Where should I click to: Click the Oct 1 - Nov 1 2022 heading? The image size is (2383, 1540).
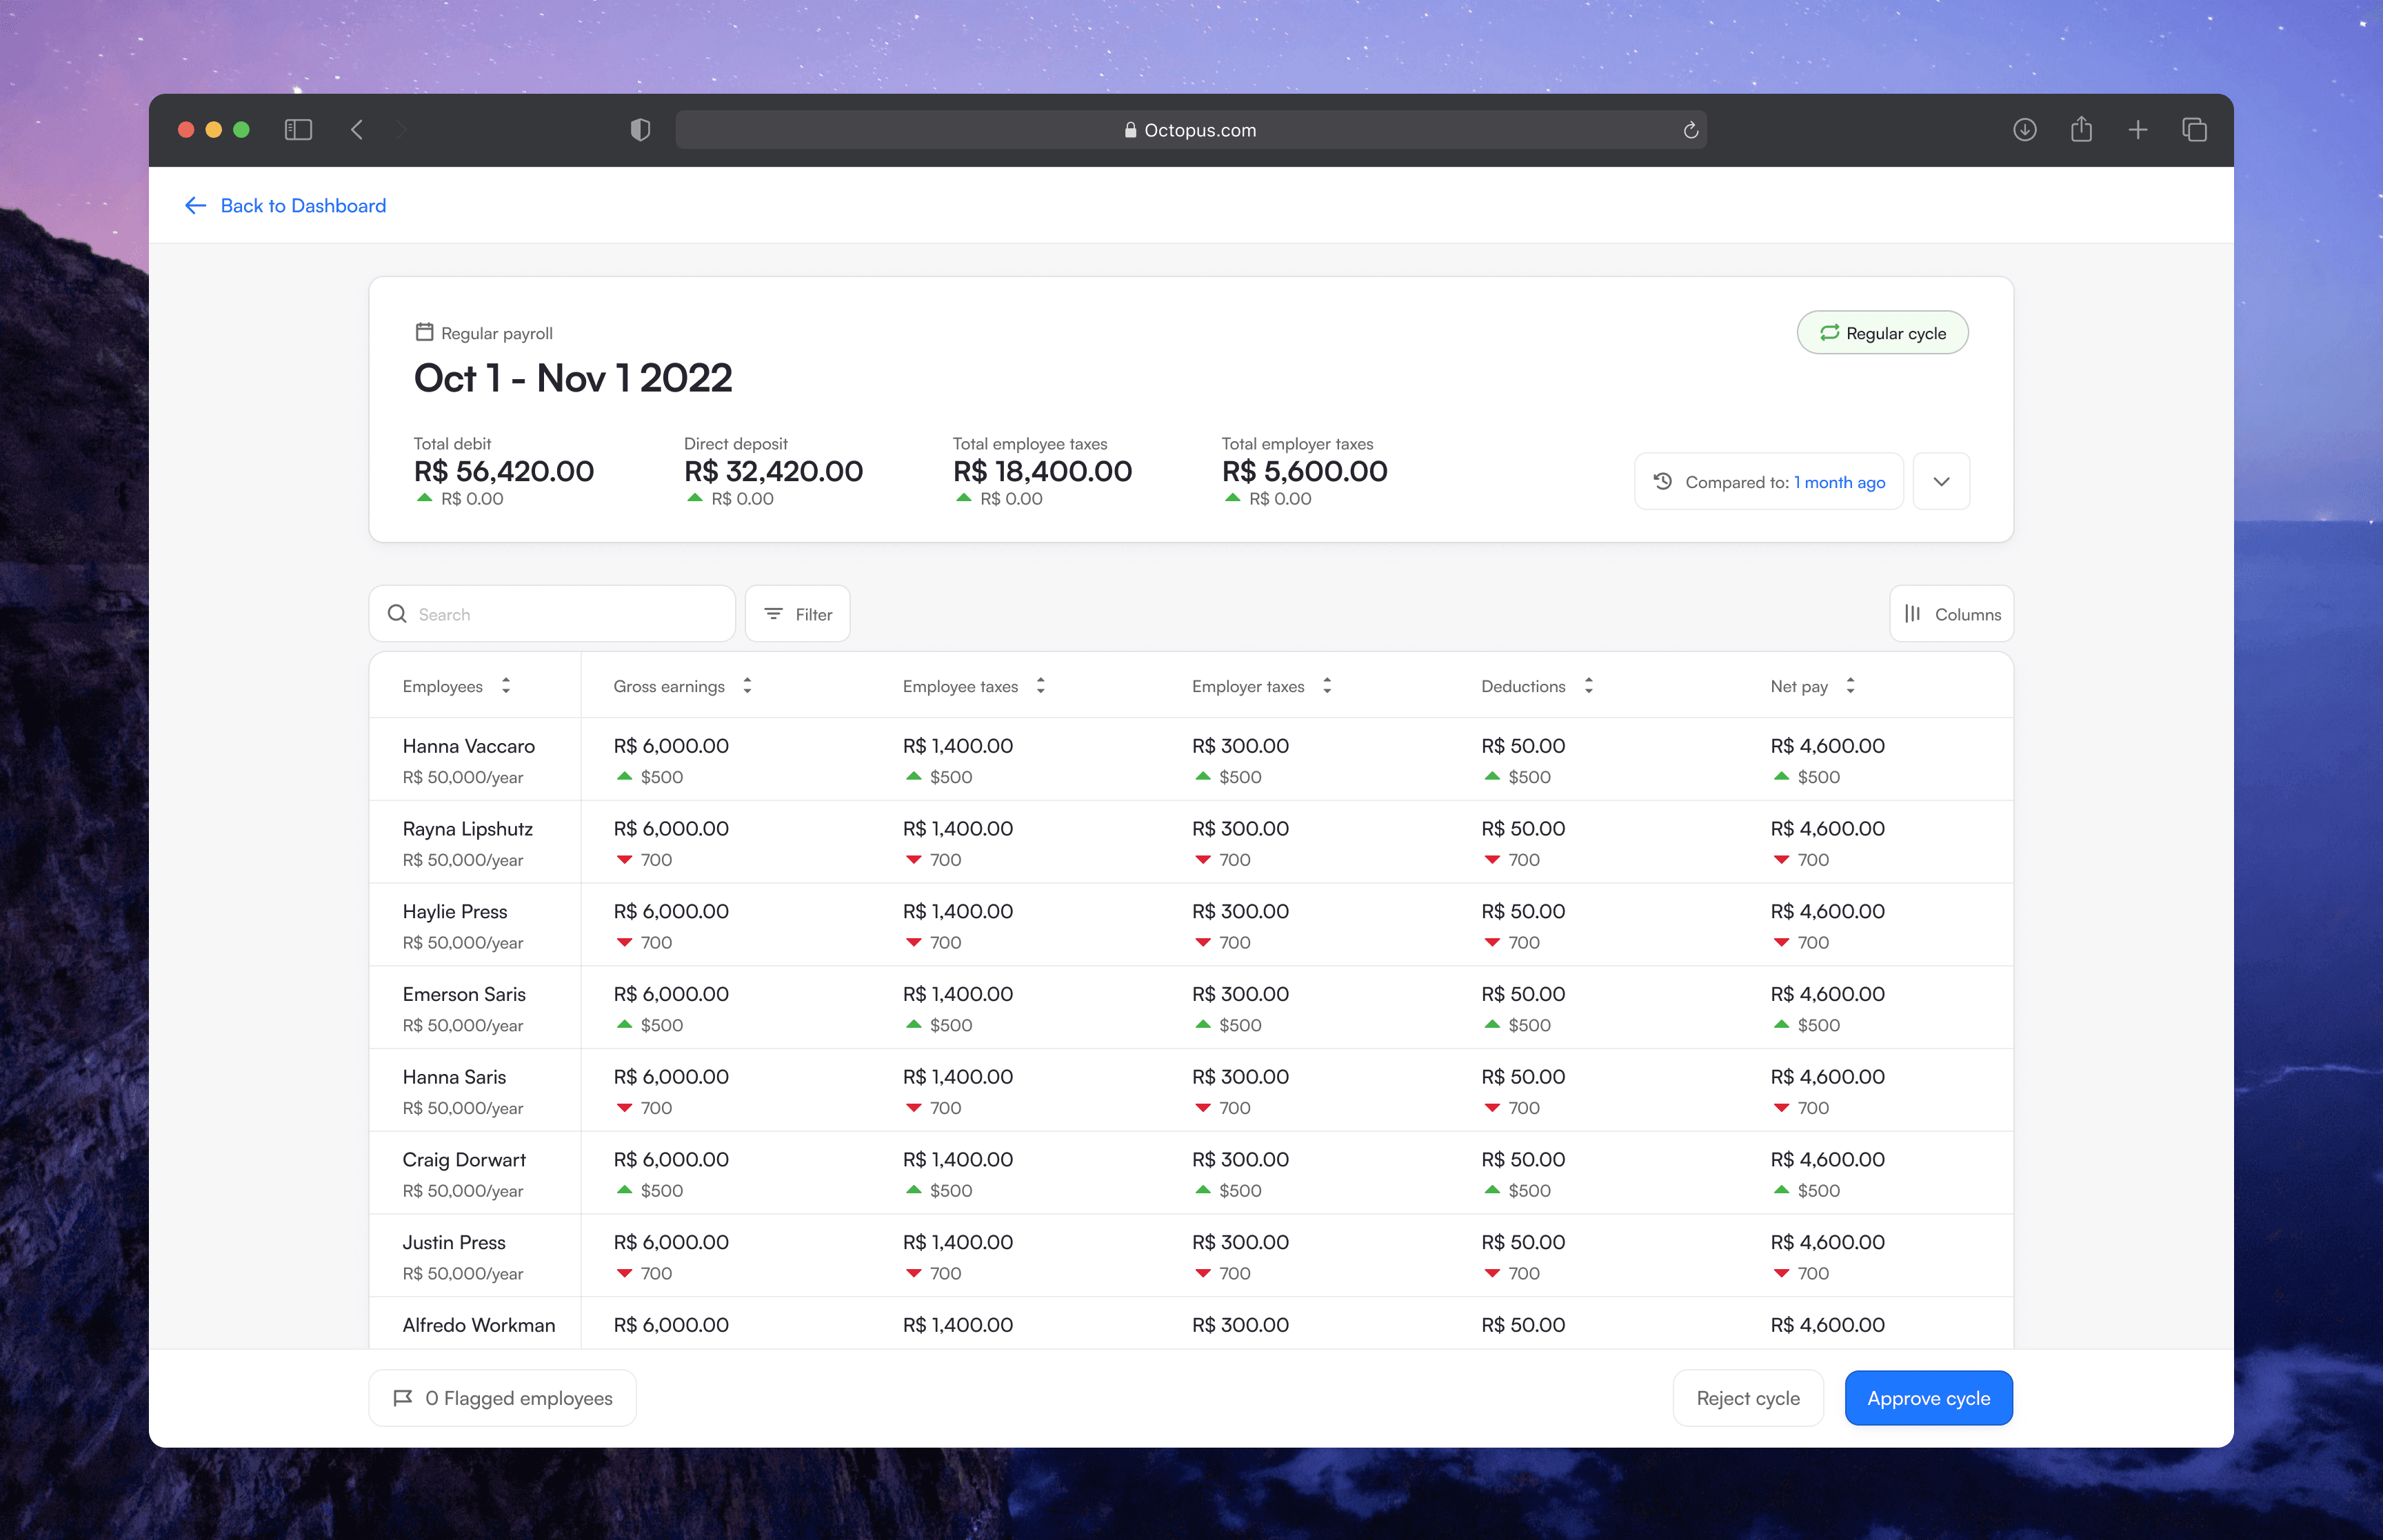click(x=573, y=378)
